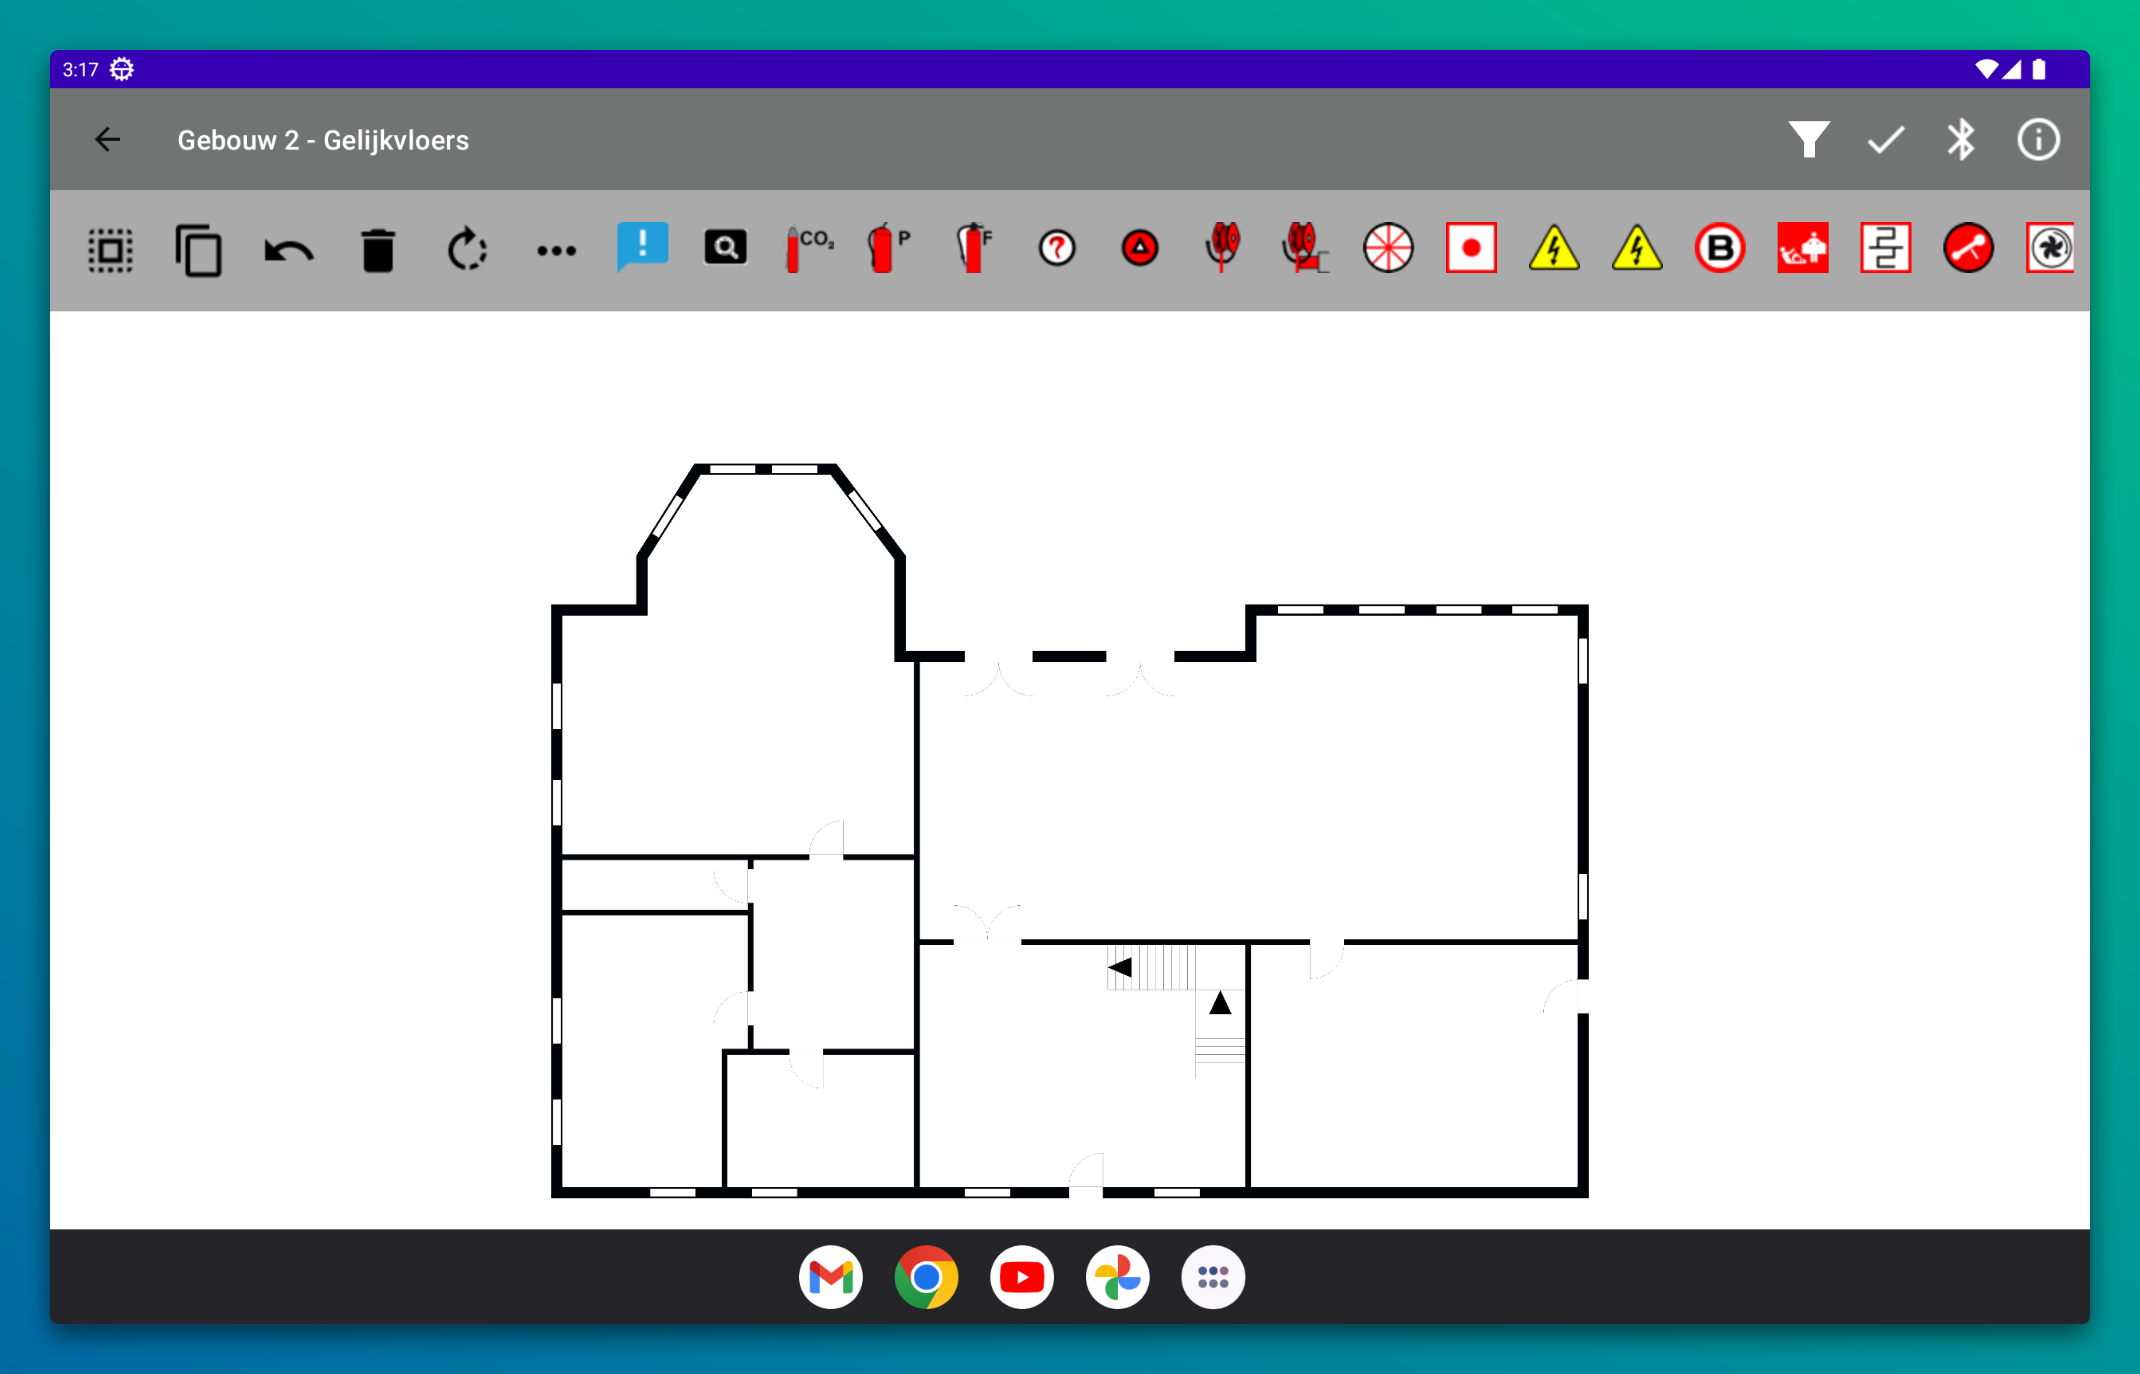Open Chrome from the taskbar

coord(926,1277)
